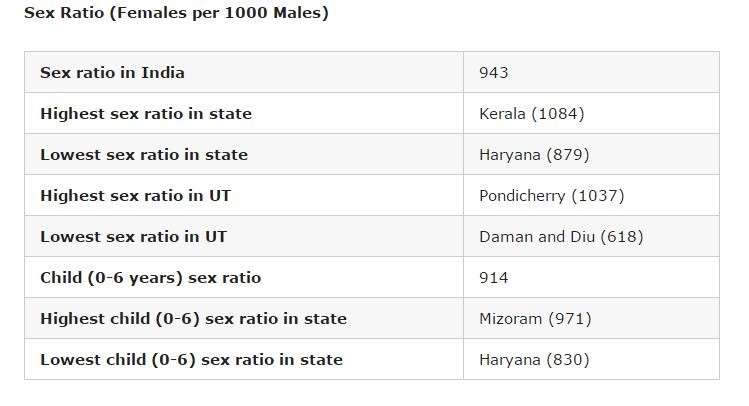Click the value 914
Screen dimensions: 749x406
(x=493, y=278)
